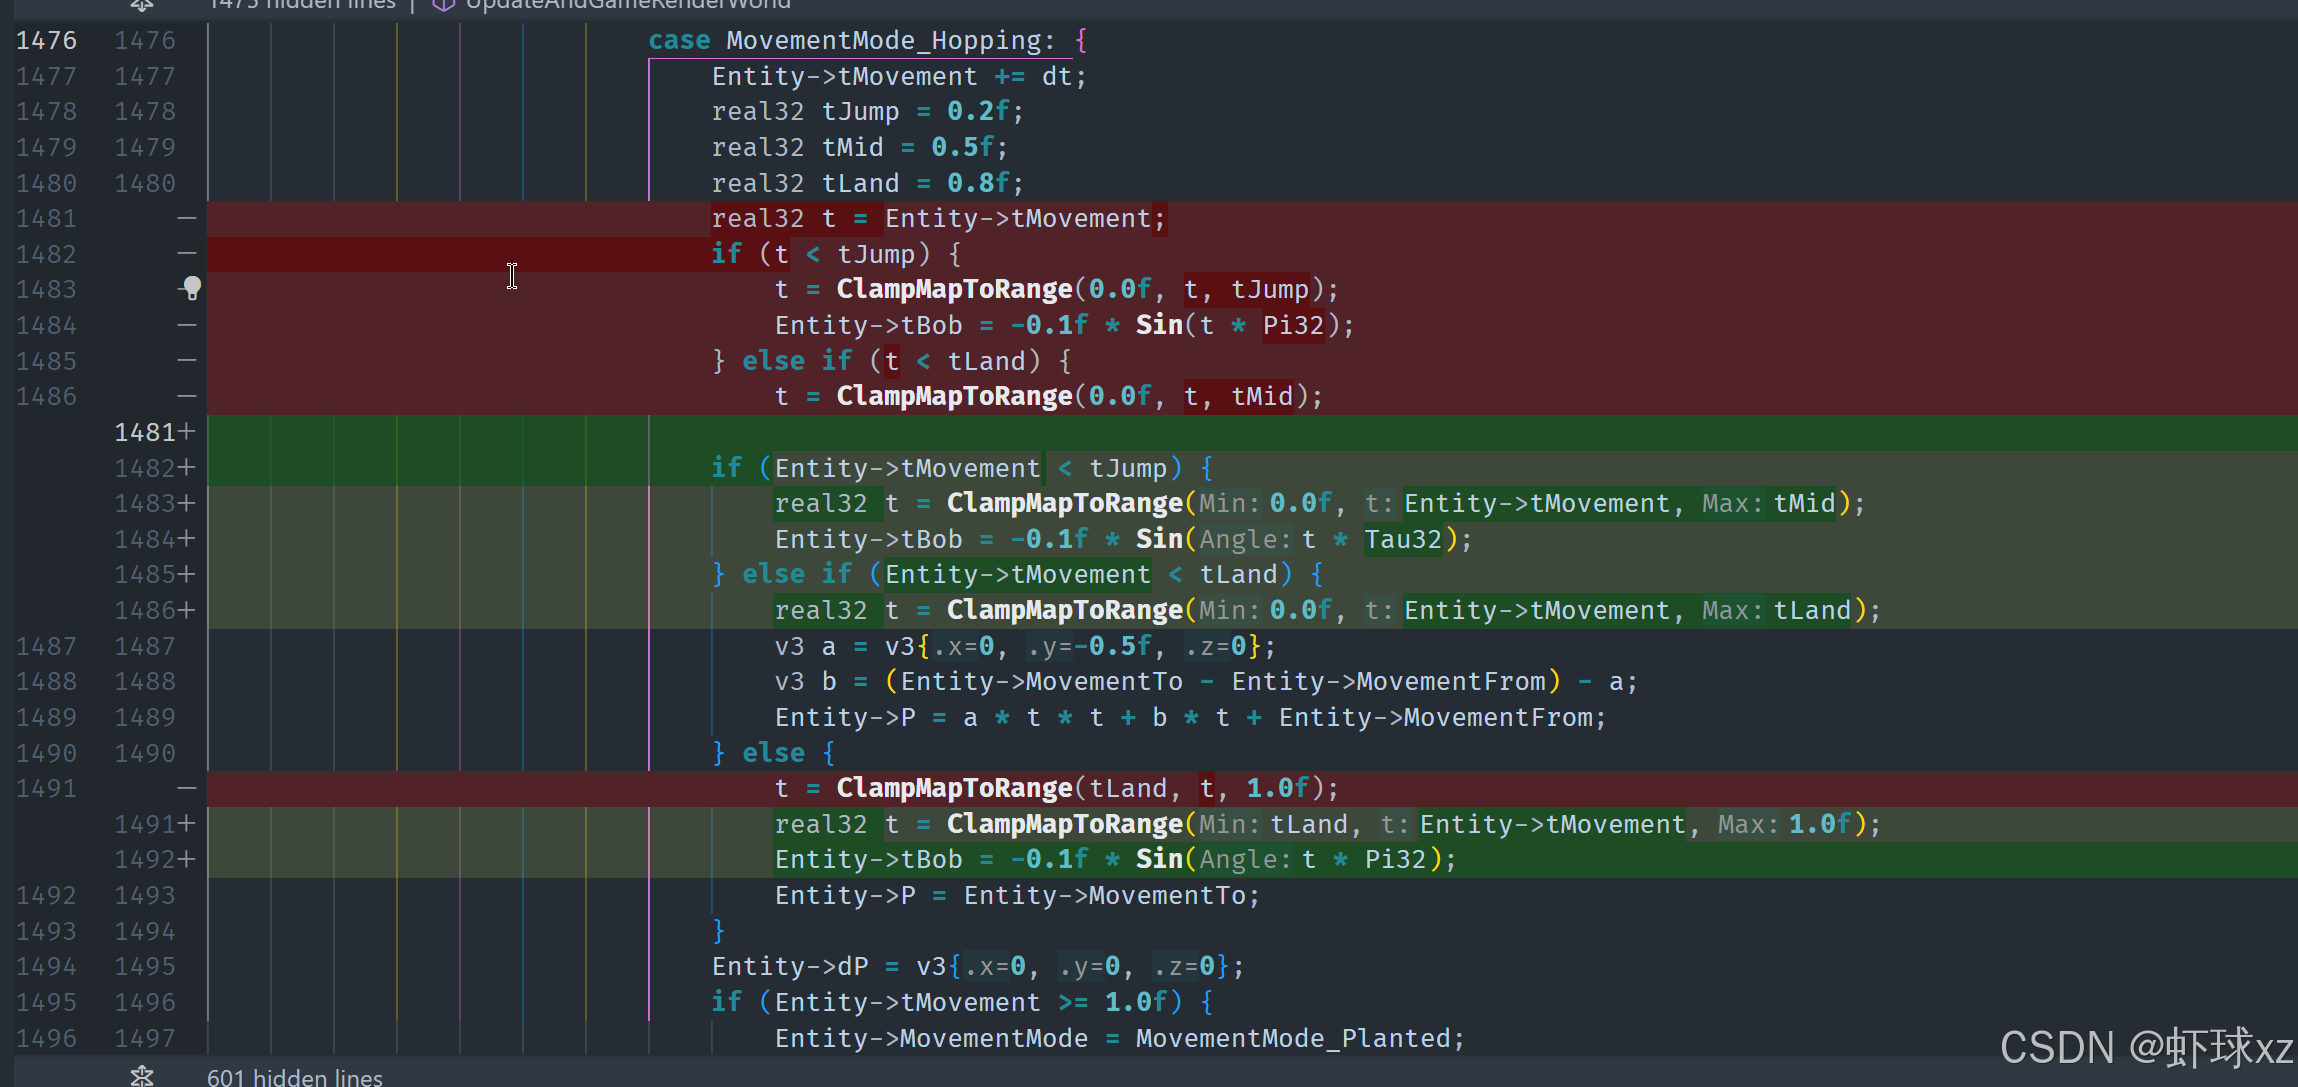The height and width of the screenshot is (1087, 2298).
Task: Click the plus marker on added line 1486
Action: click(x=187, y=610)
